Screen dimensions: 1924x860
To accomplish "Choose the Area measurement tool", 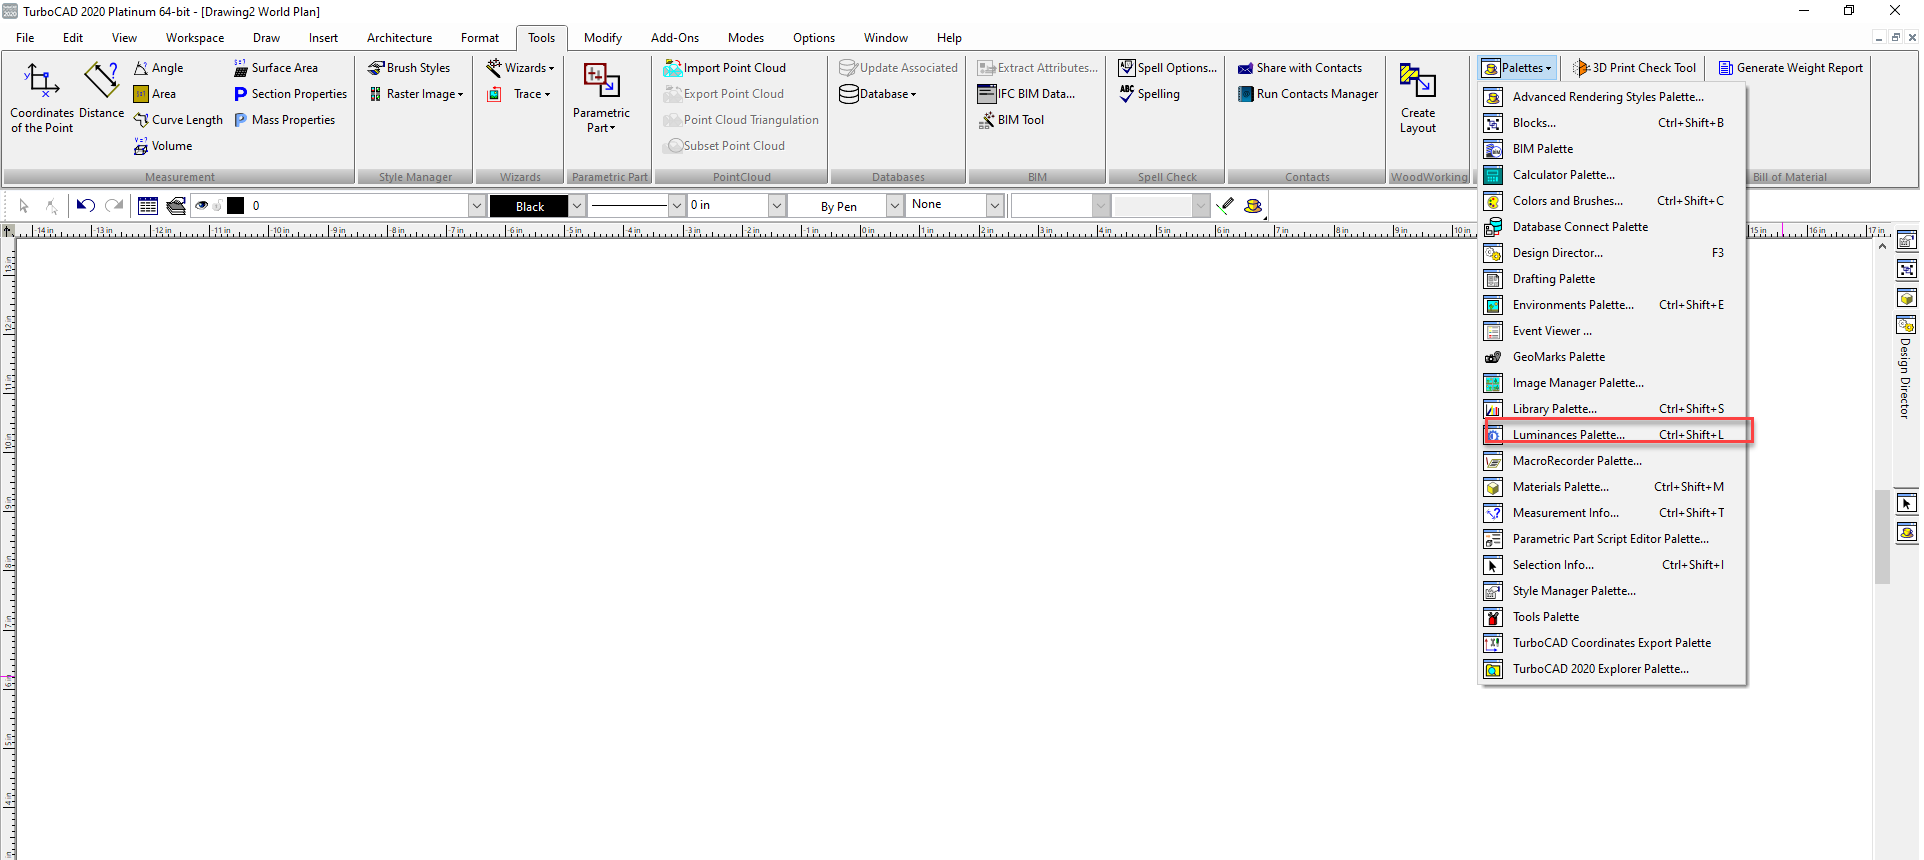I will (155, 94).
